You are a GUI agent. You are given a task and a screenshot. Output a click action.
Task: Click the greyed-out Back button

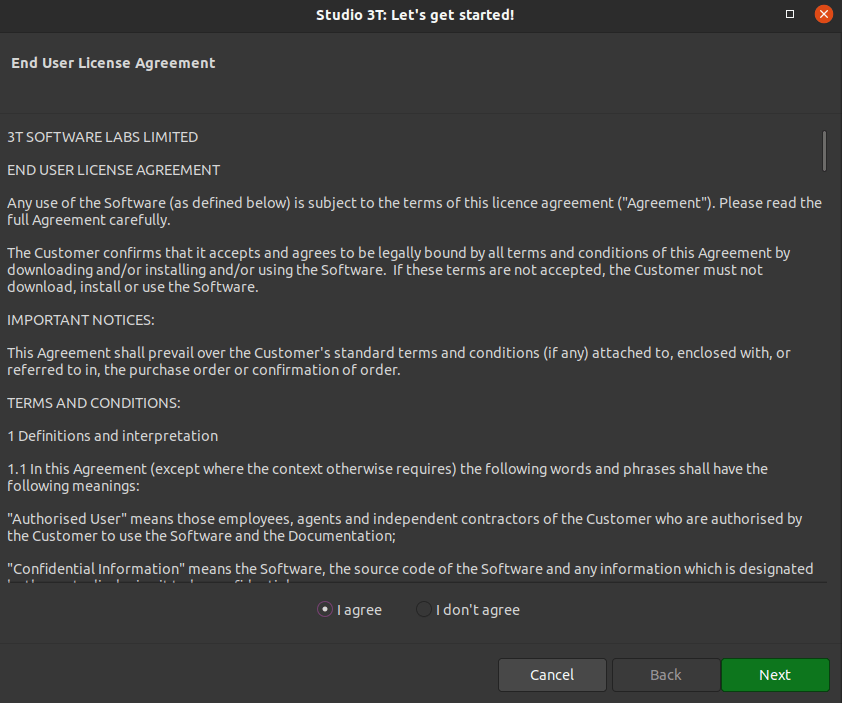666,675
